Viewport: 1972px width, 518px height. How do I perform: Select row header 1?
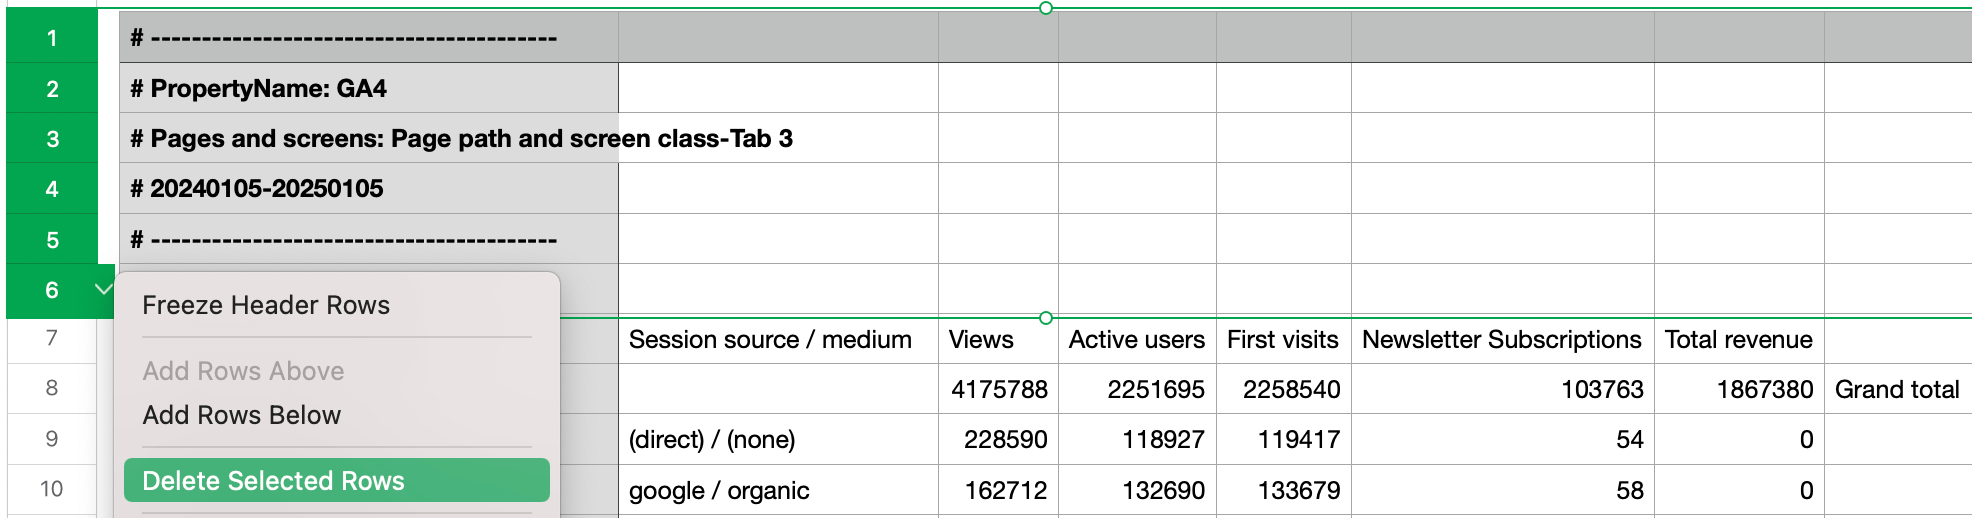pos(52,38)
